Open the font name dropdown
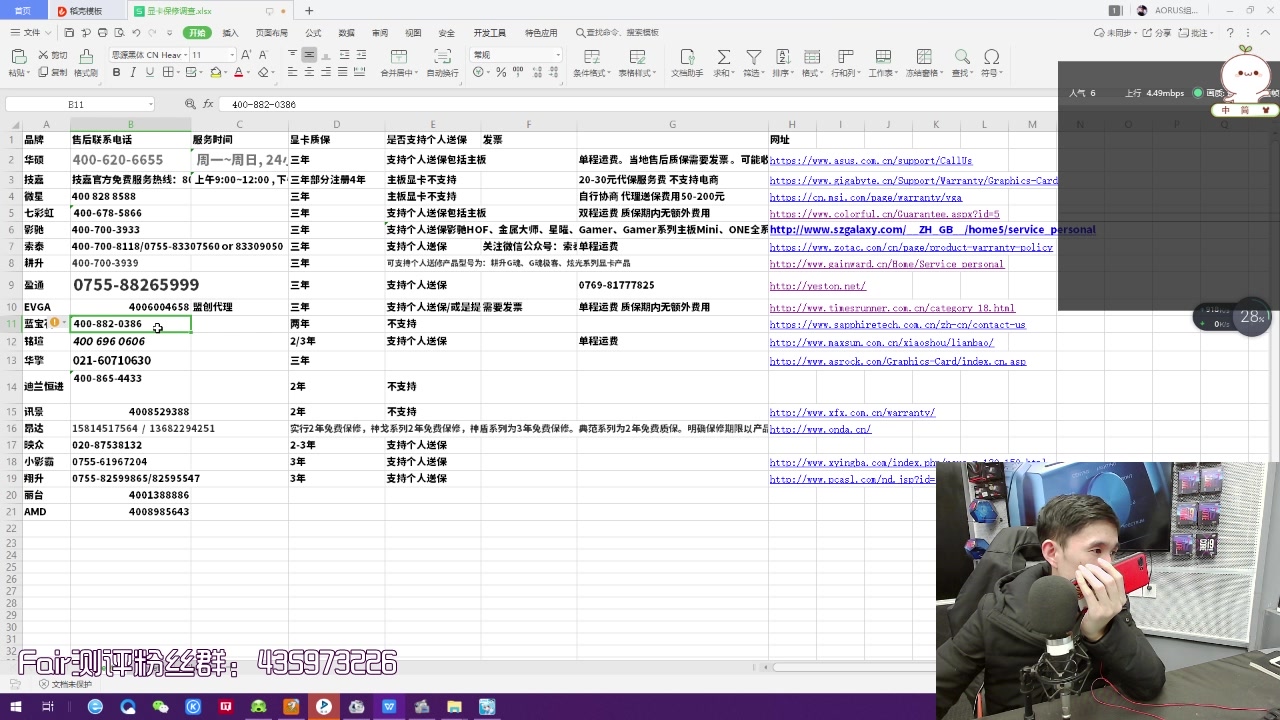Screen dimensions: 1280x720 [185, 55]
